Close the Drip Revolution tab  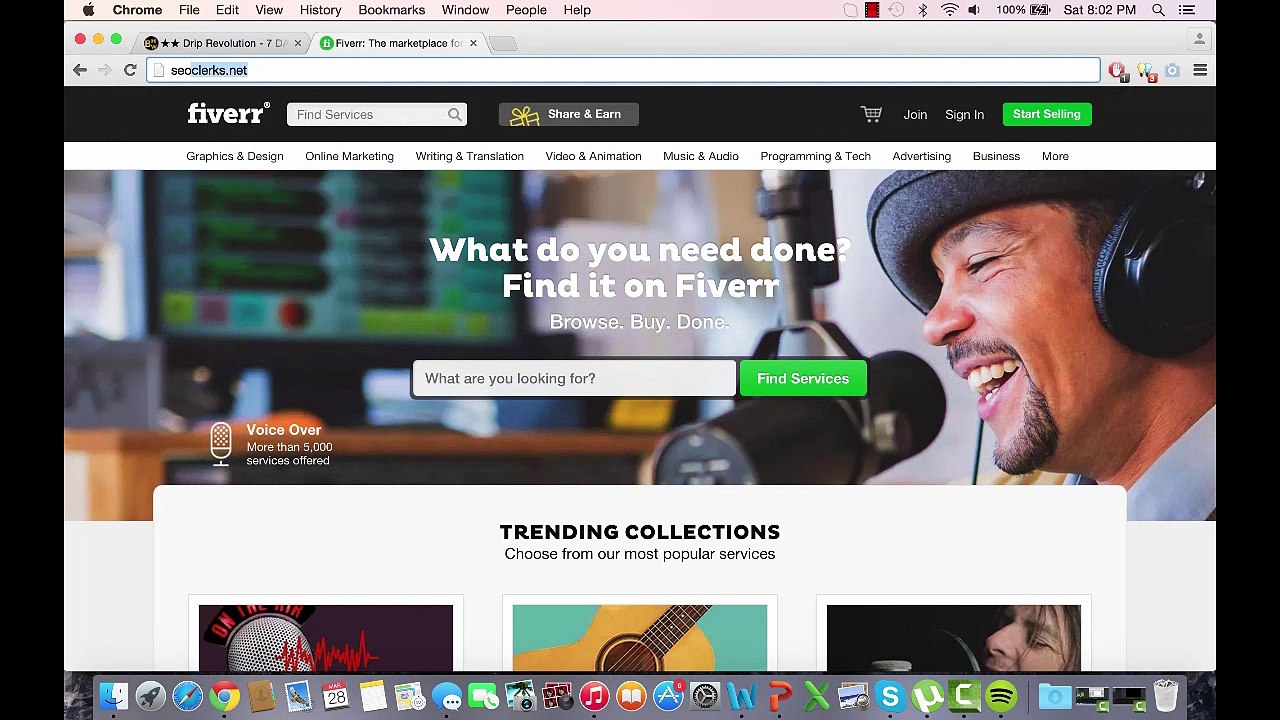297,43
